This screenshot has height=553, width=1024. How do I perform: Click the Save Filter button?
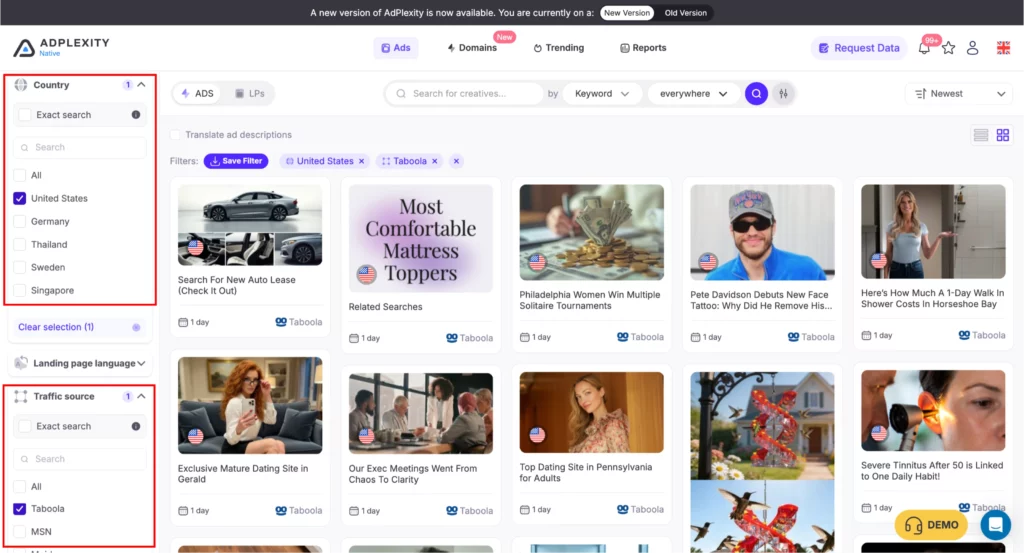tap(236, 161)
